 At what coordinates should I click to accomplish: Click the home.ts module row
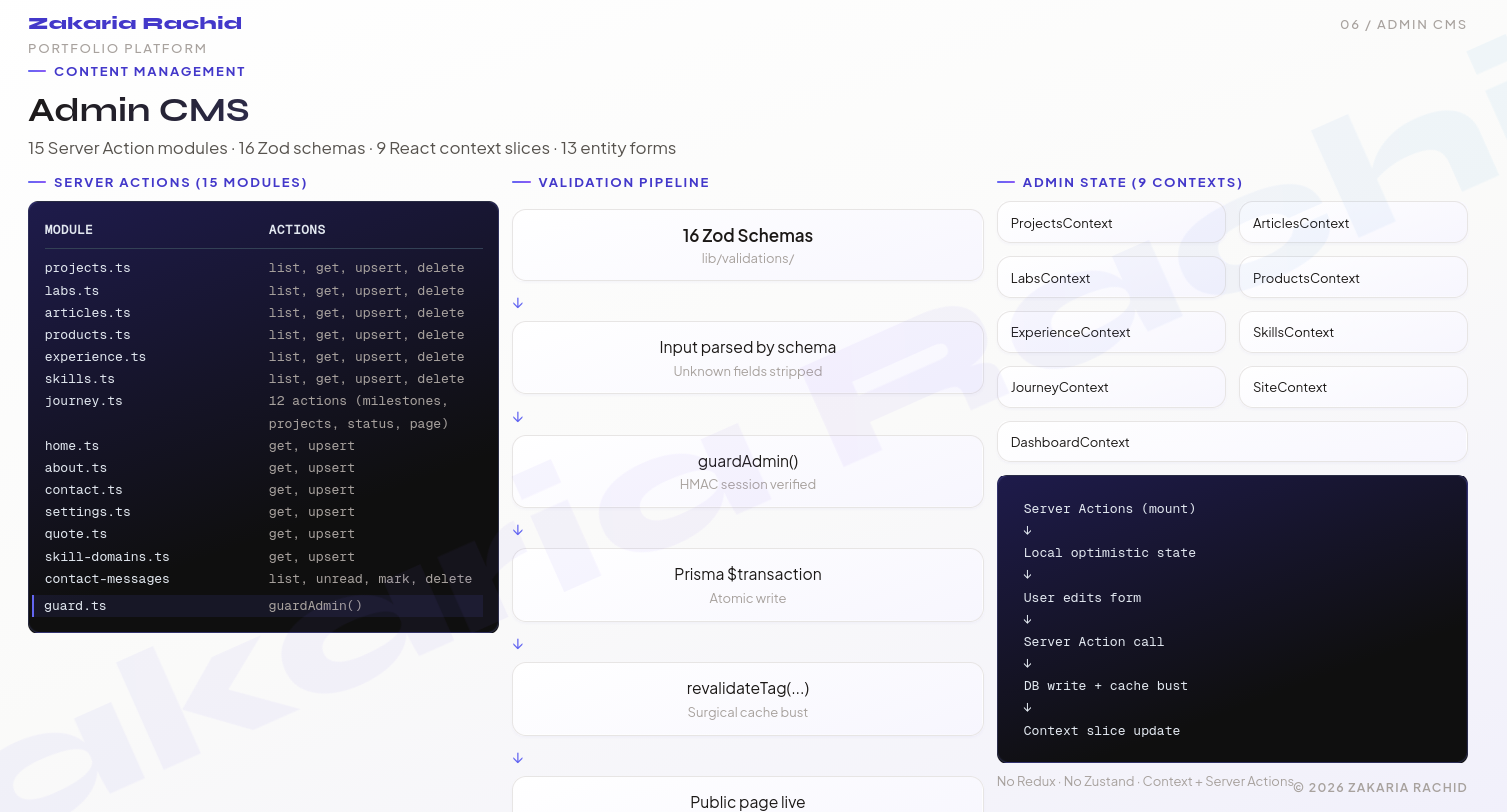[263, 446]
